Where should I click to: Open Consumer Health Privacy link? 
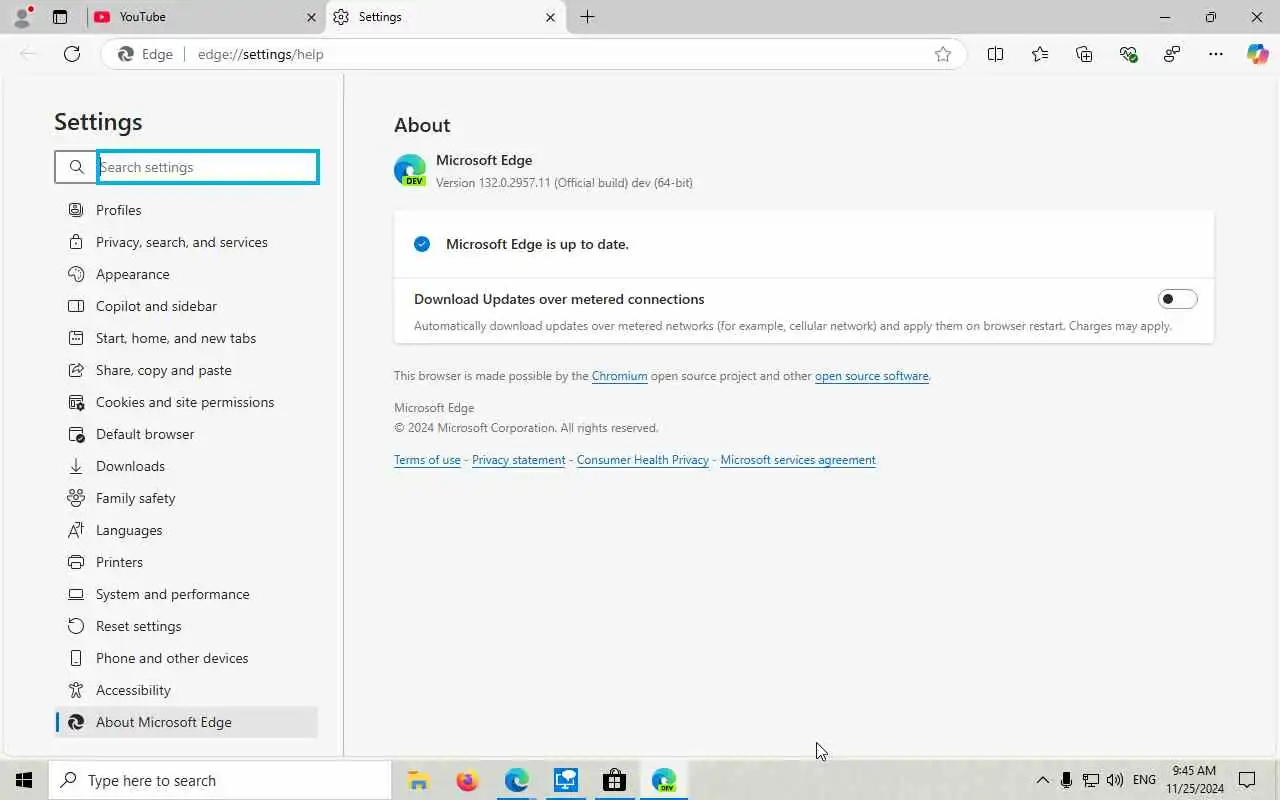642,460
